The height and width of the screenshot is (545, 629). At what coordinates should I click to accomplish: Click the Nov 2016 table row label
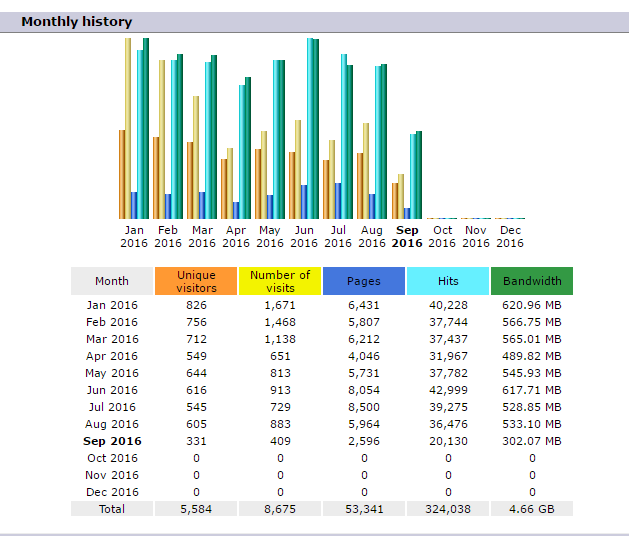pos(112,475)
